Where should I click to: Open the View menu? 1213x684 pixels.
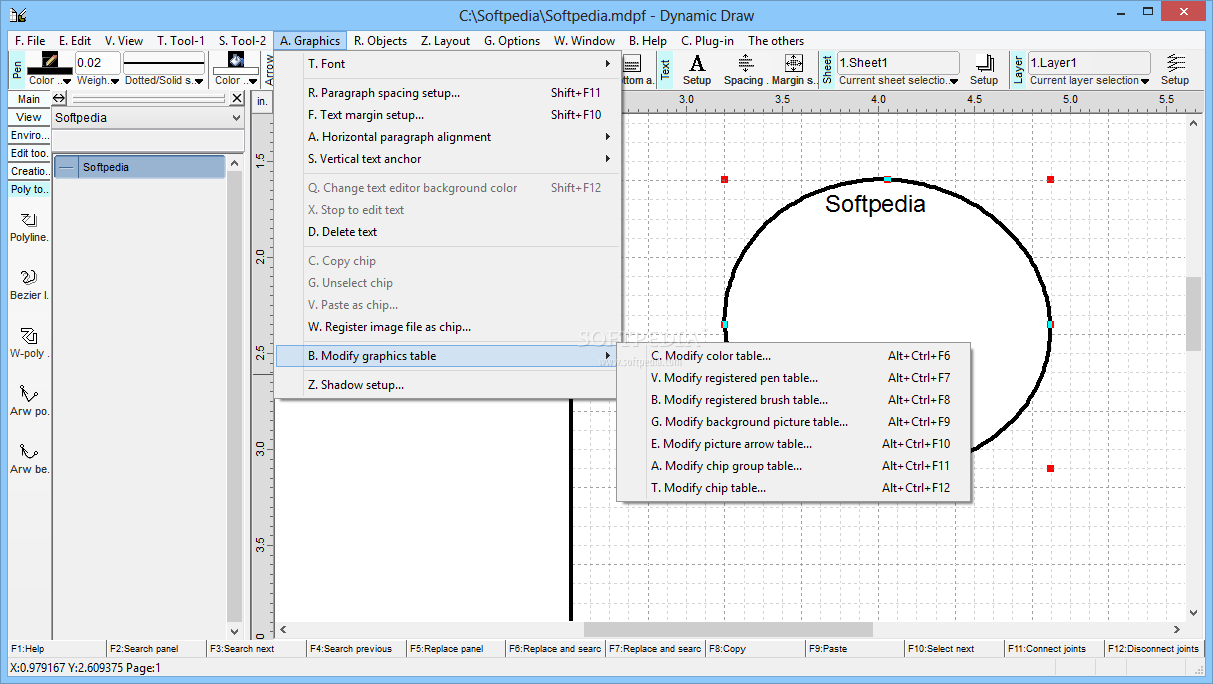[x=124, y=41]
